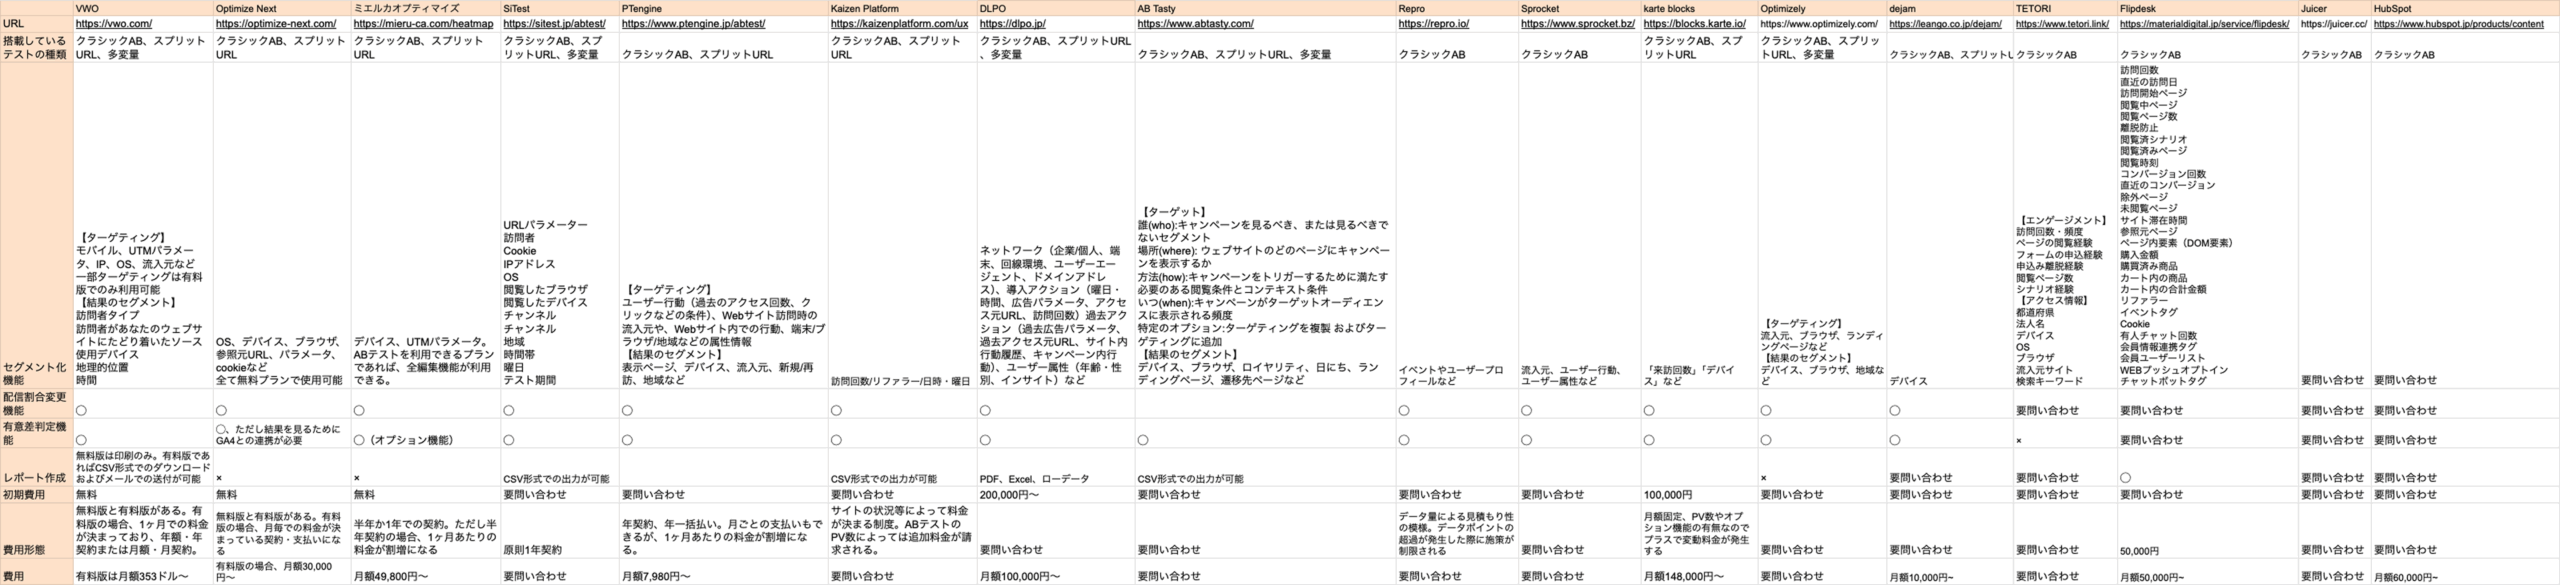
Task: Click the 半年か1年での契約 pricing cell
Action: point(426,531)
